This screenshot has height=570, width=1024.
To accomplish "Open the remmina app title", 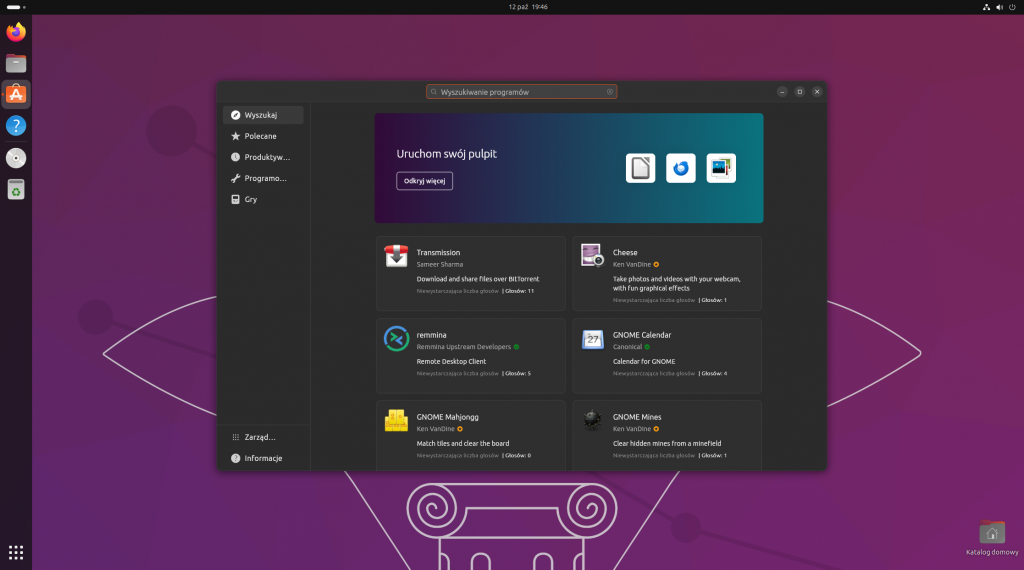I will pyautogui.click(x=432, y=335).
